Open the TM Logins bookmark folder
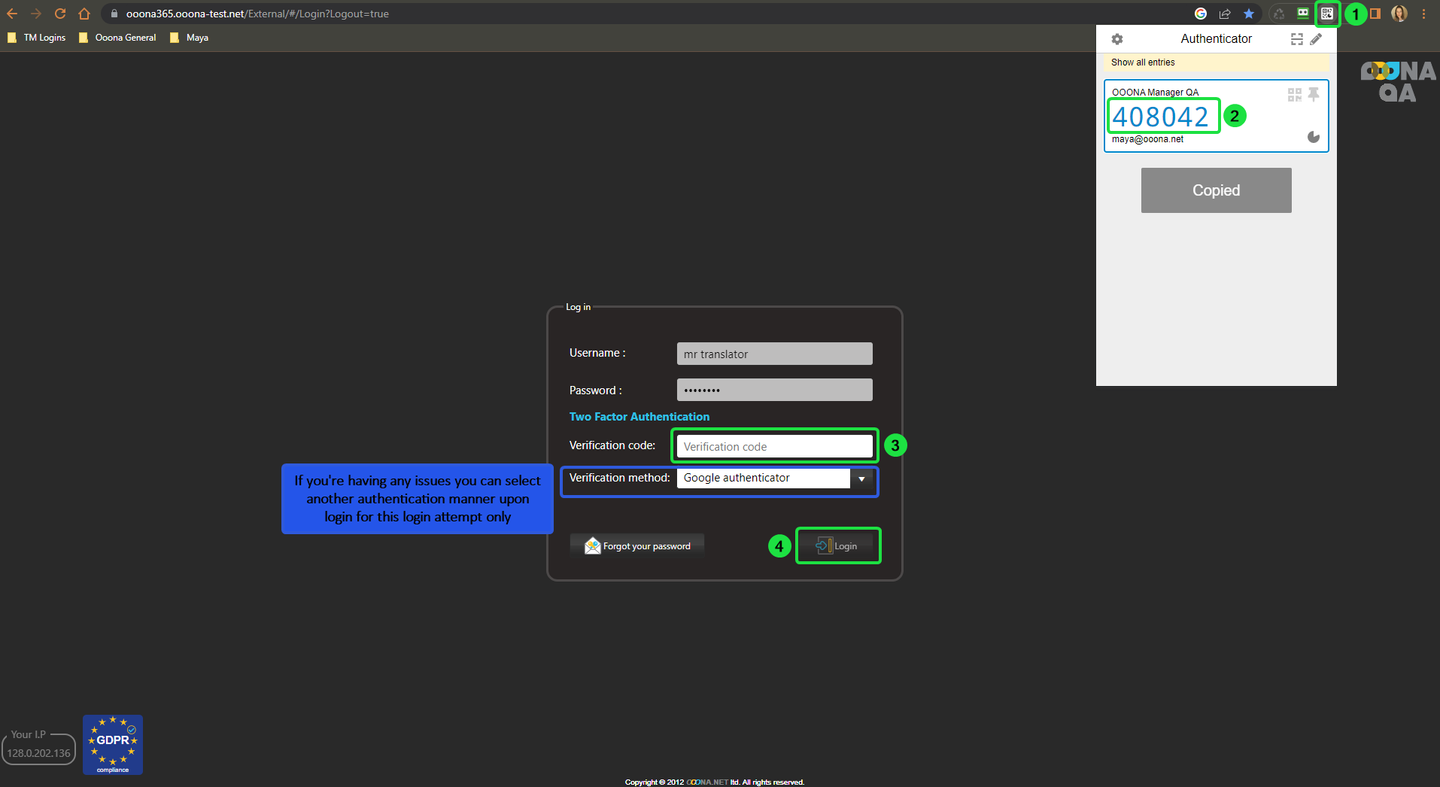This screenshot has width=1440, height=787. (37, 38)
